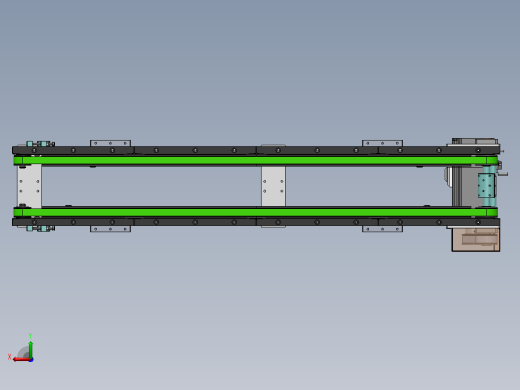Click the green Y axis arrow of the triad
Viewport: 520px width, 390px height.
(x=31, y=349)
